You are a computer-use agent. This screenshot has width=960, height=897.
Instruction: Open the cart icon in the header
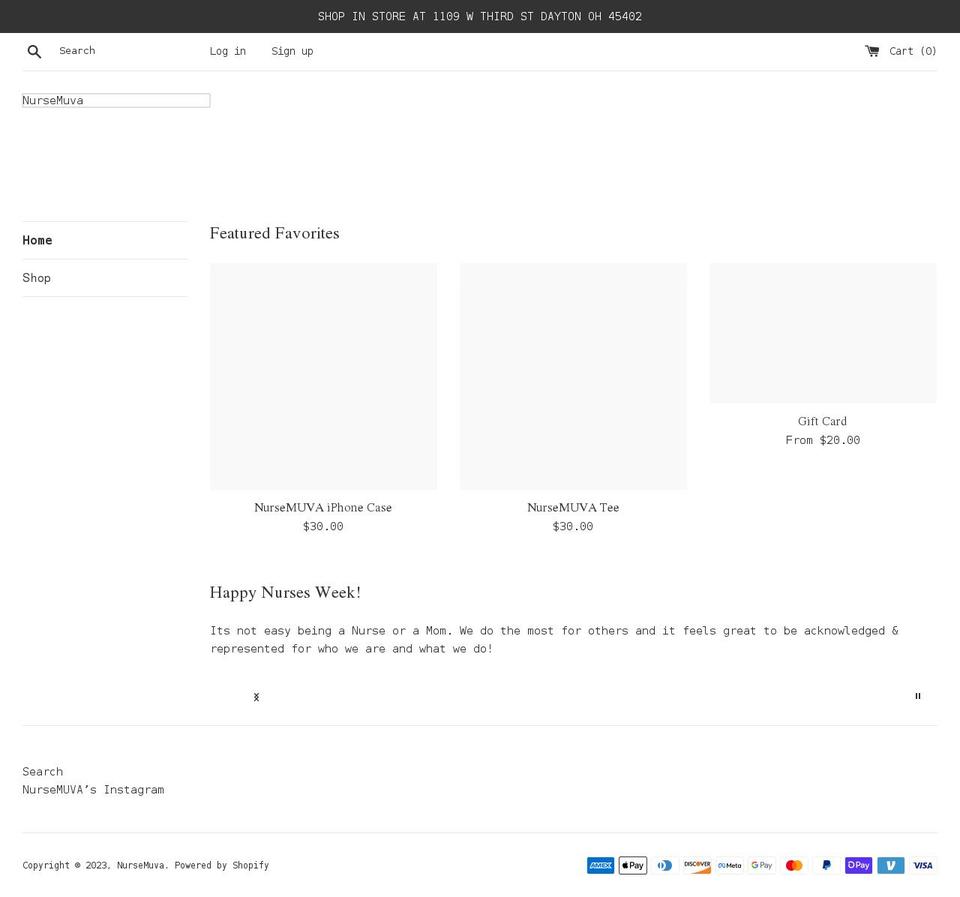click(871, 50)
